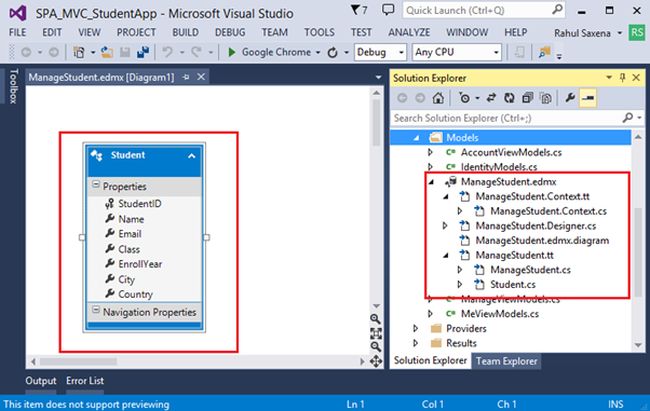The image size is (650, 411).
Task: Open the feedback speech bubble icon
Action: click(388, 10)
